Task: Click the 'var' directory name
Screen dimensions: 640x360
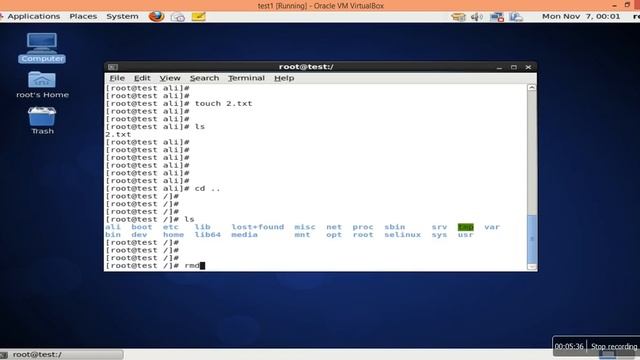Action: (x=492, y=227)
